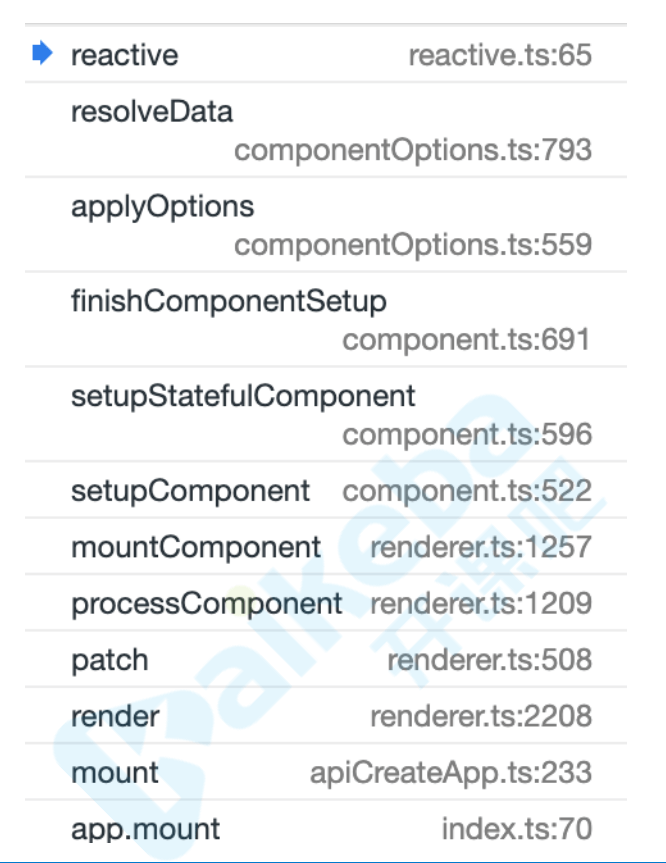Select the mountComponent stack frame

click(x=326, y=547)
